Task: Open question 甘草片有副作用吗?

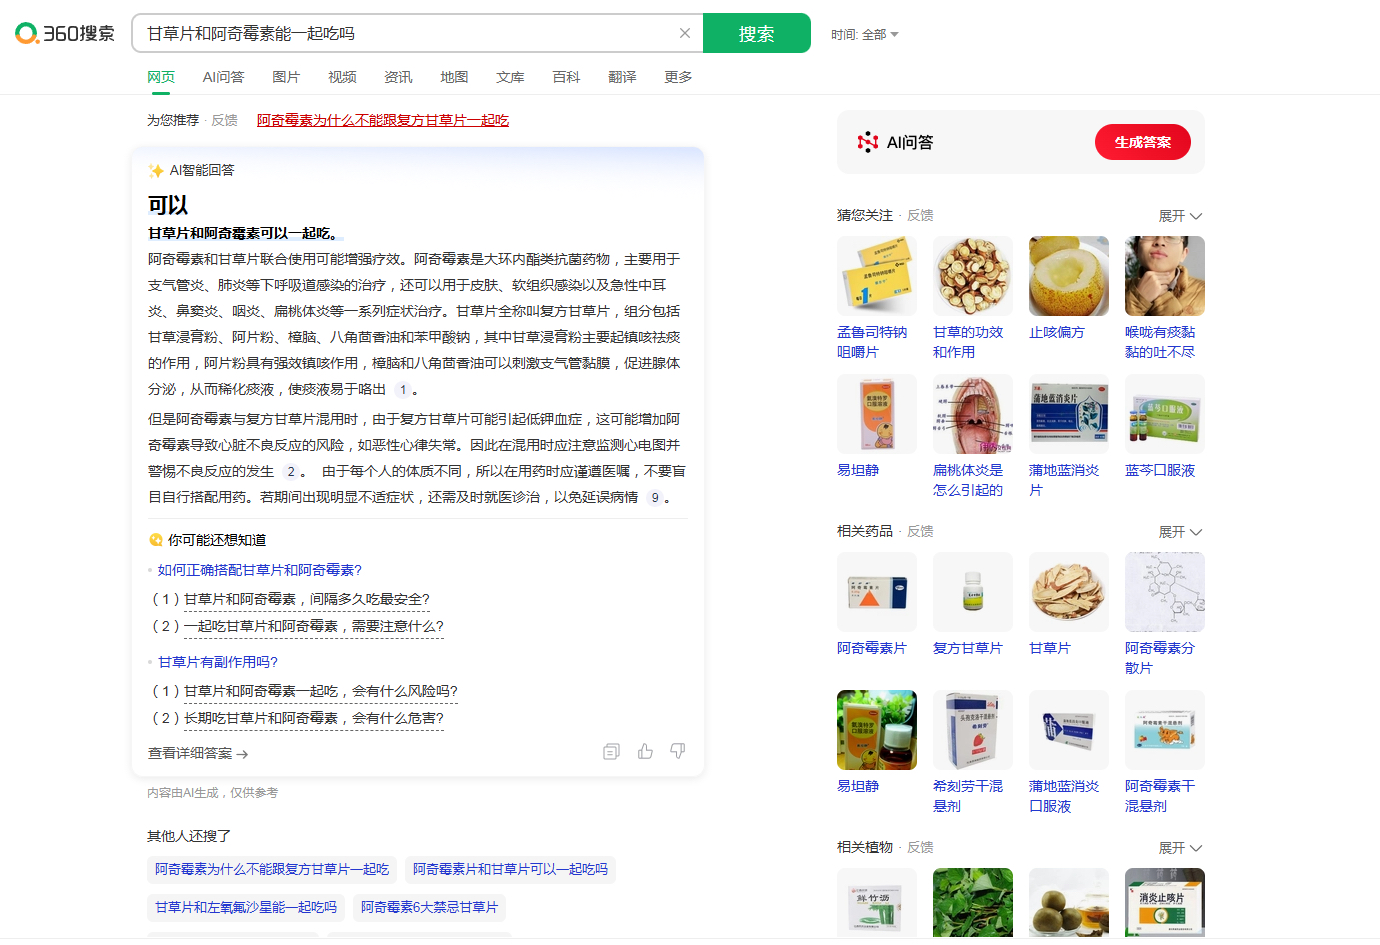Action: coord(218,662)
